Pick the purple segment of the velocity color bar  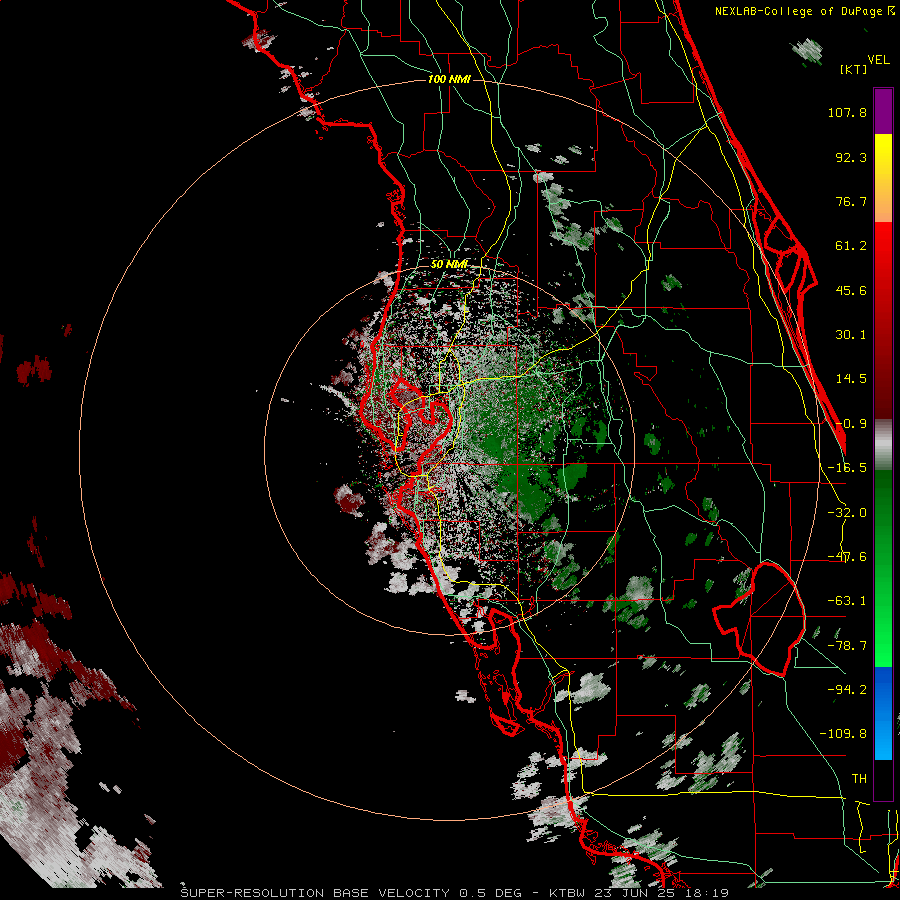883,112
